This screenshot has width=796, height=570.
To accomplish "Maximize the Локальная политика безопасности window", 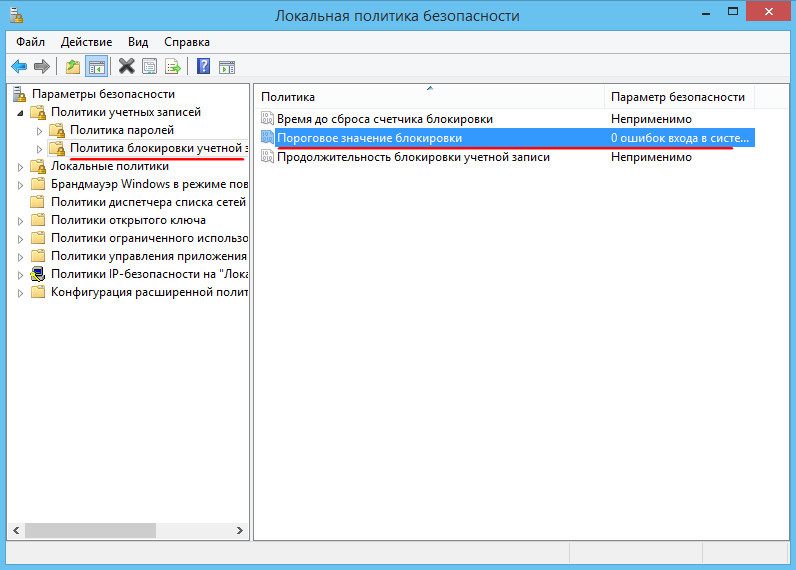I will (x=733, y=12).
